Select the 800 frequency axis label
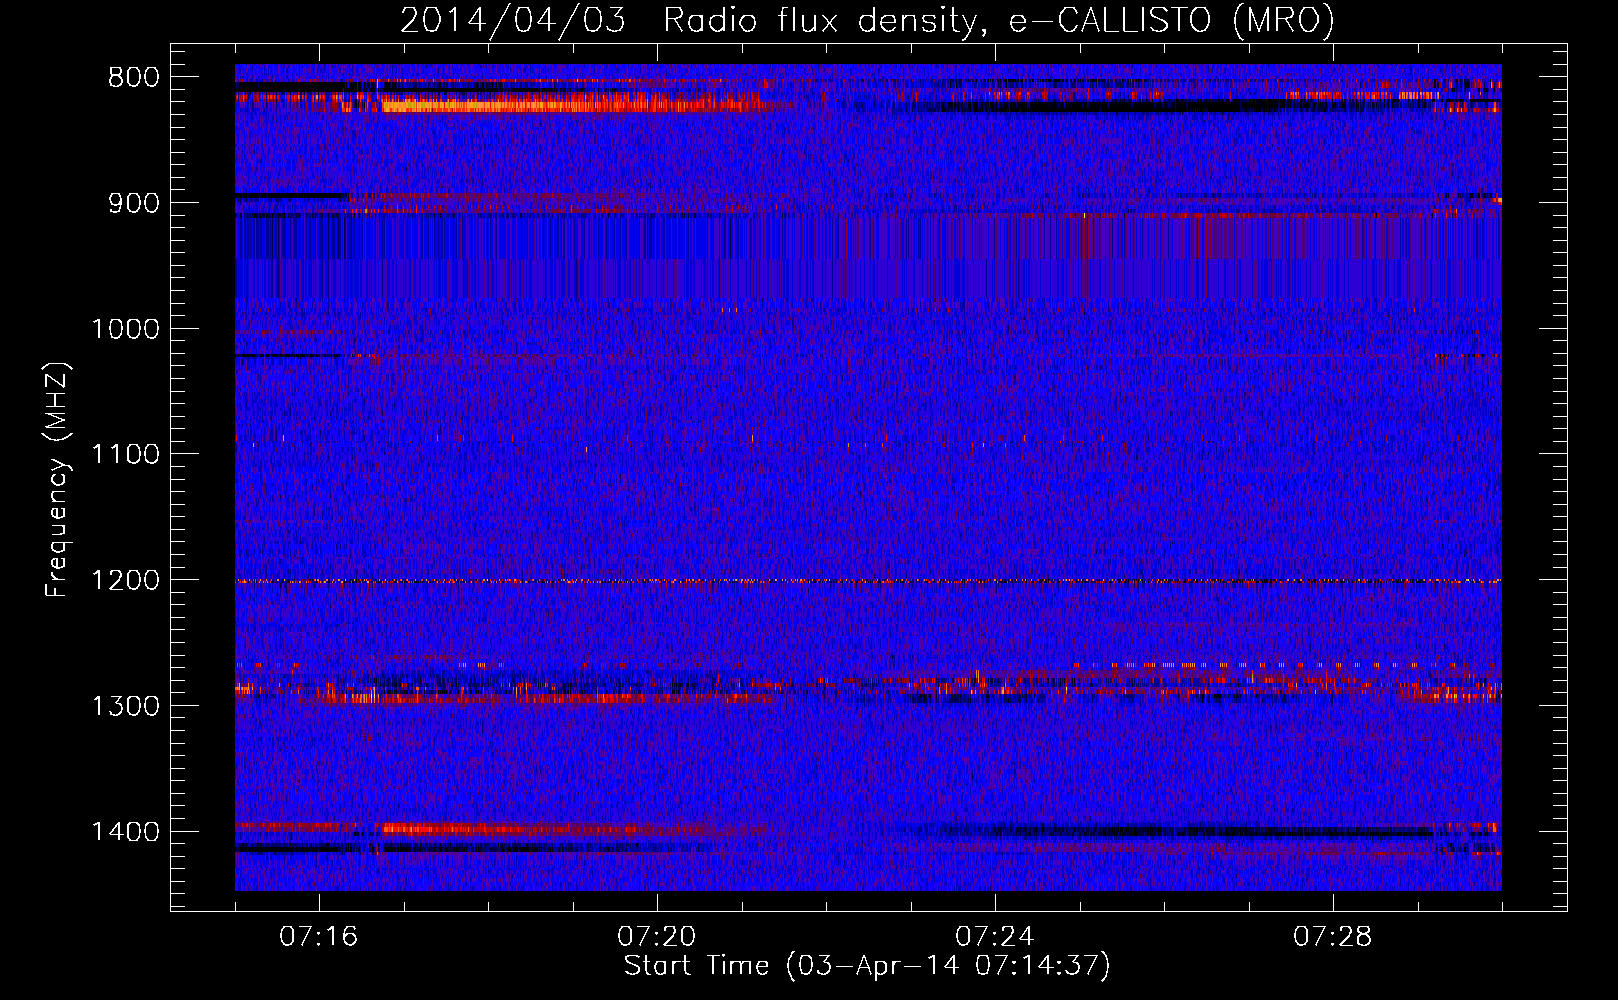Screen dimensions: 1618x1000 (133, 78)
